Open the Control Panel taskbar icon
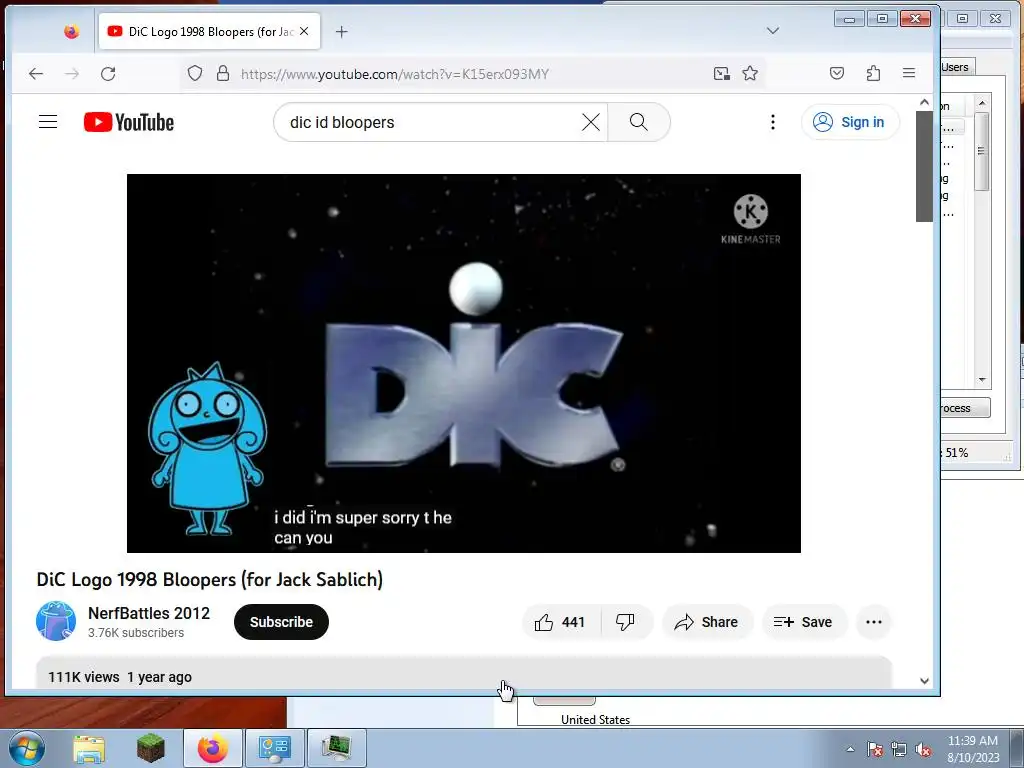The image size is (1024, 768). tap(274, 748)
